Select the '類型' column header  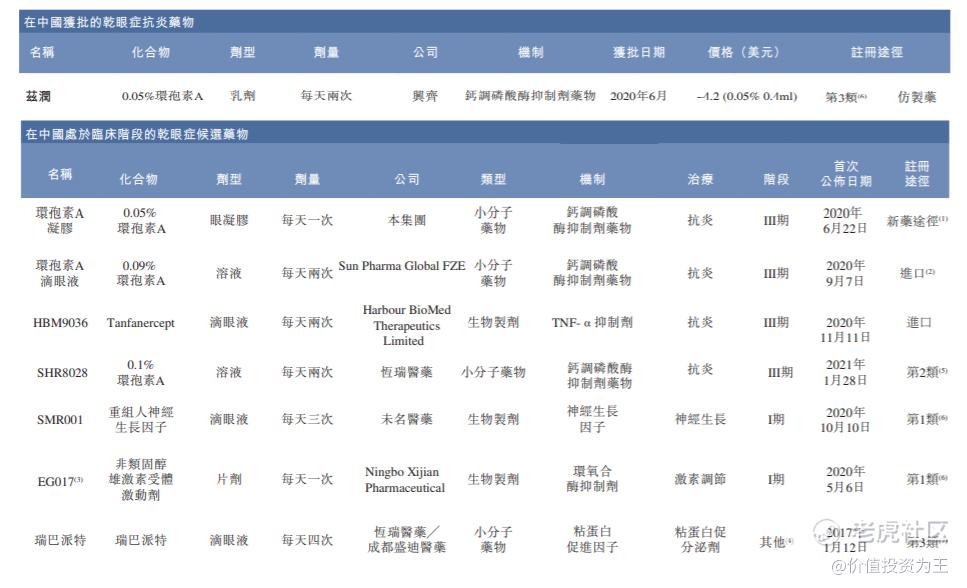click(x=493, y=179)
